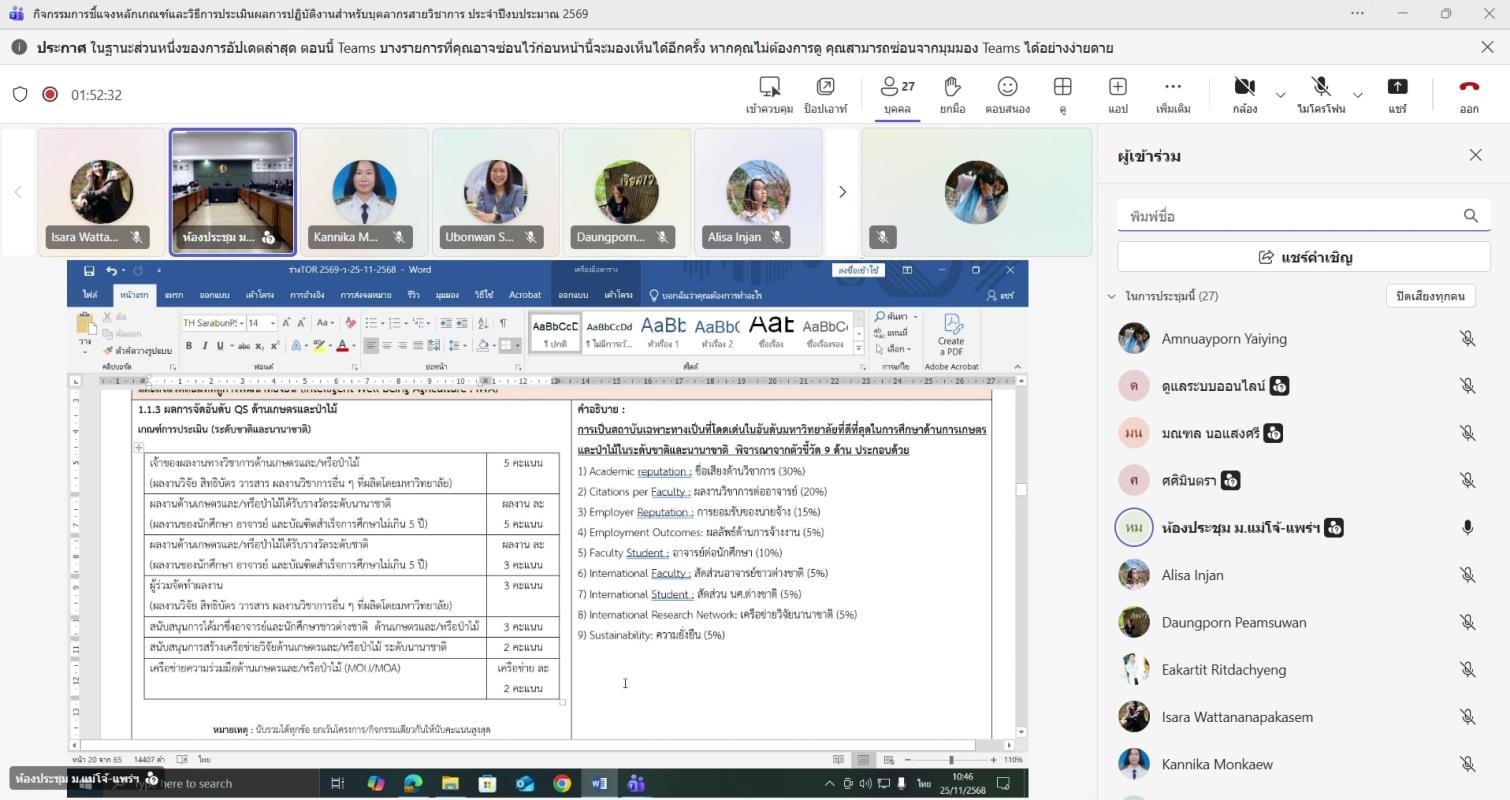This screenshot has width=1510, height=800.
Task: Click the Take control (เข้าควบคุม) icon
Action: point(769,94)
